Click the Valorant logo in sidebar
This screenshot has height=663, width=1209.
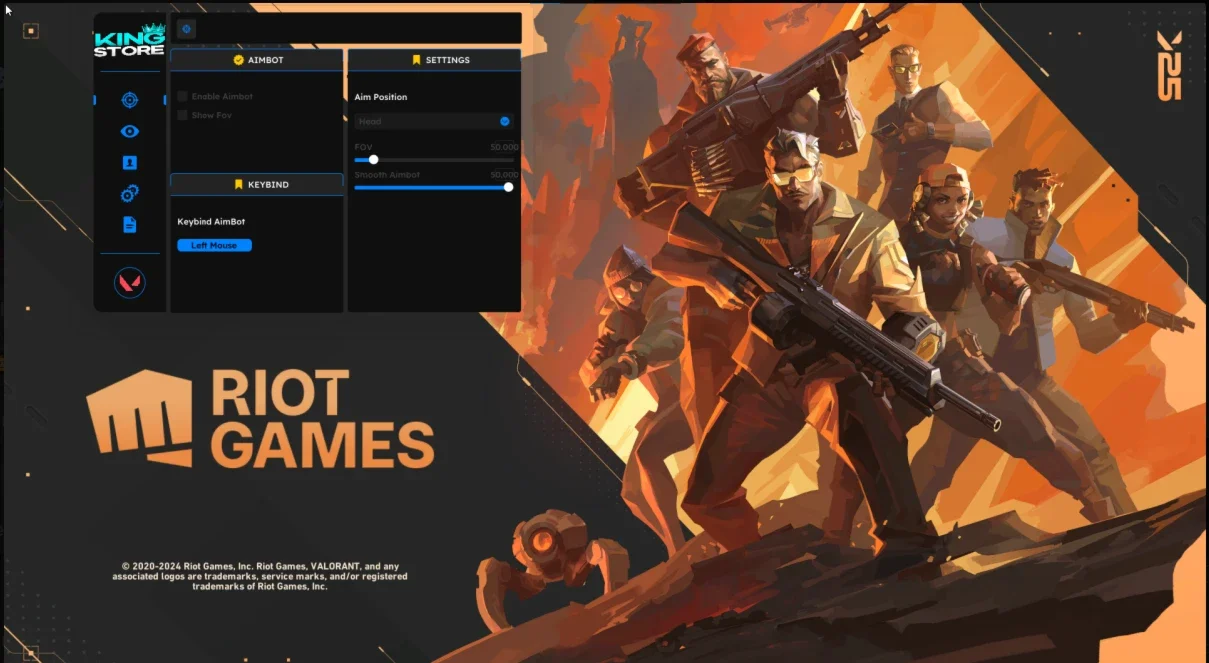130,283
